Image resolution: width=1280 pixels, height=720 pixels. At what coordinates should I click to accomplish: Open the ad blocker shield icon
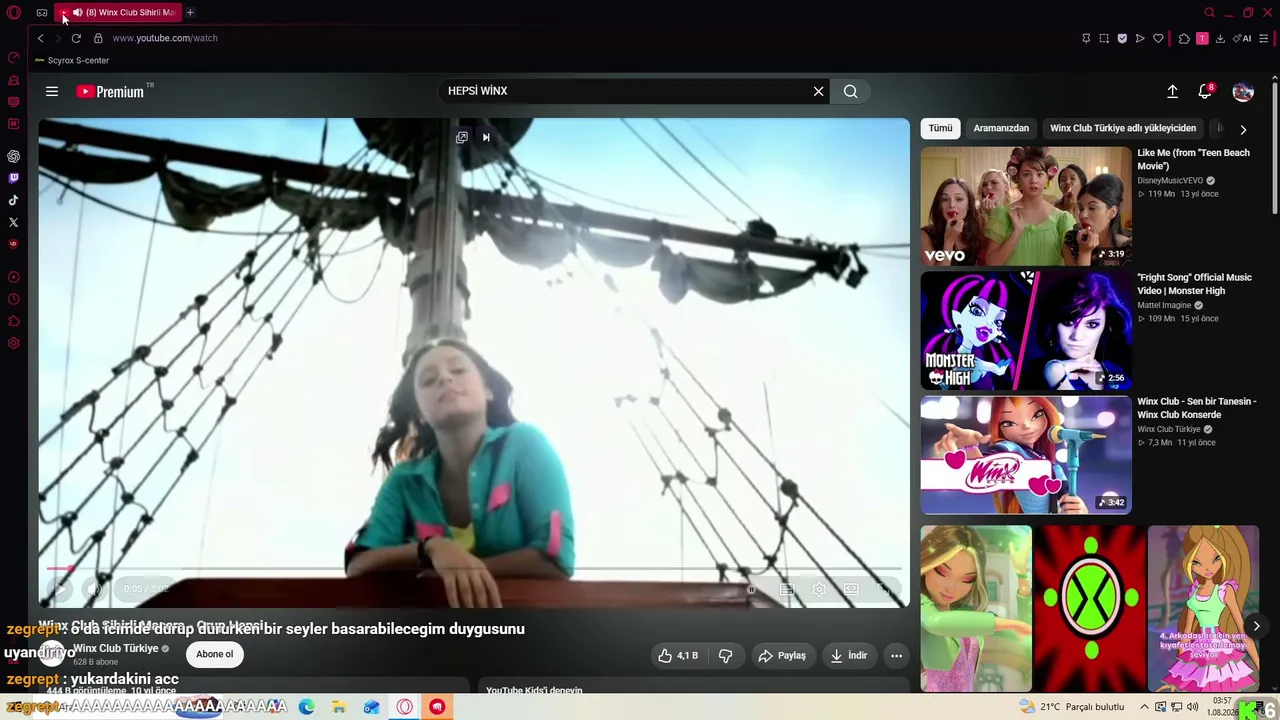[x=1122, y=38]
